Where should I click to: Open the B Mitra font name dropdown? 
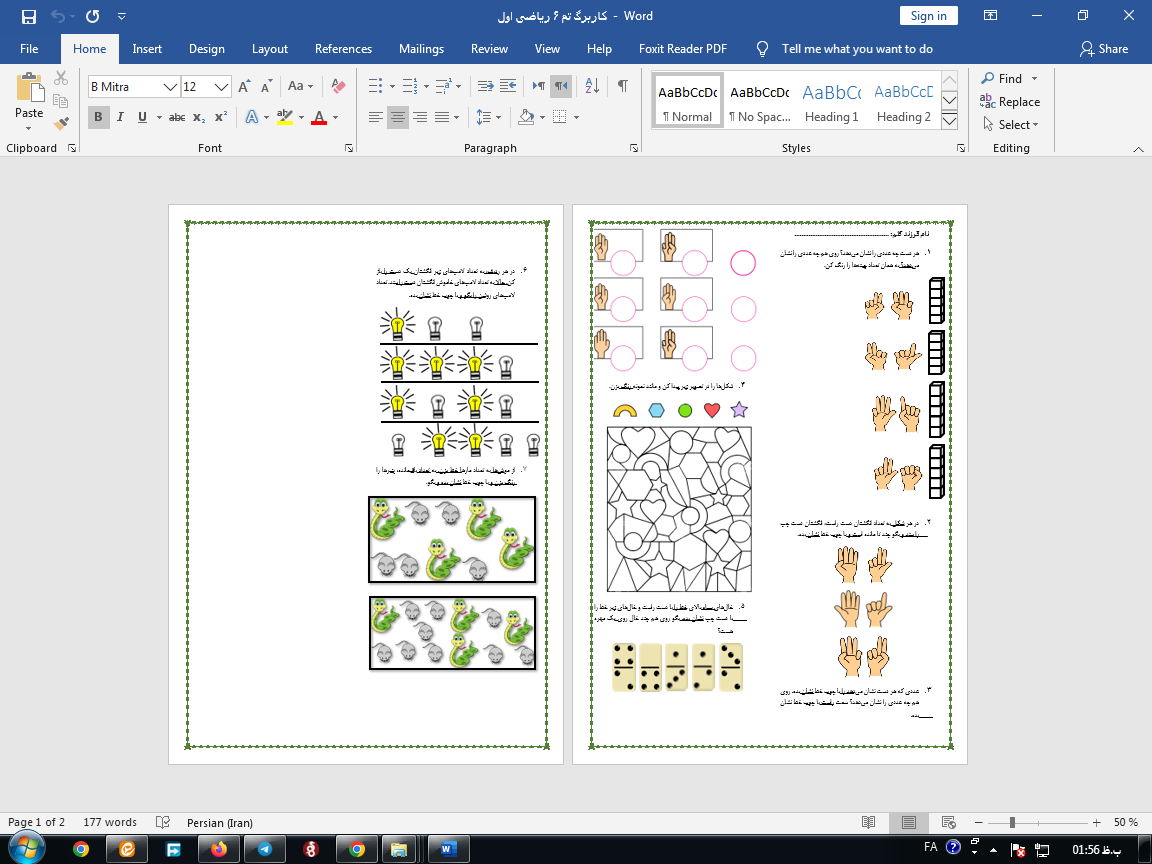(171, 87)
